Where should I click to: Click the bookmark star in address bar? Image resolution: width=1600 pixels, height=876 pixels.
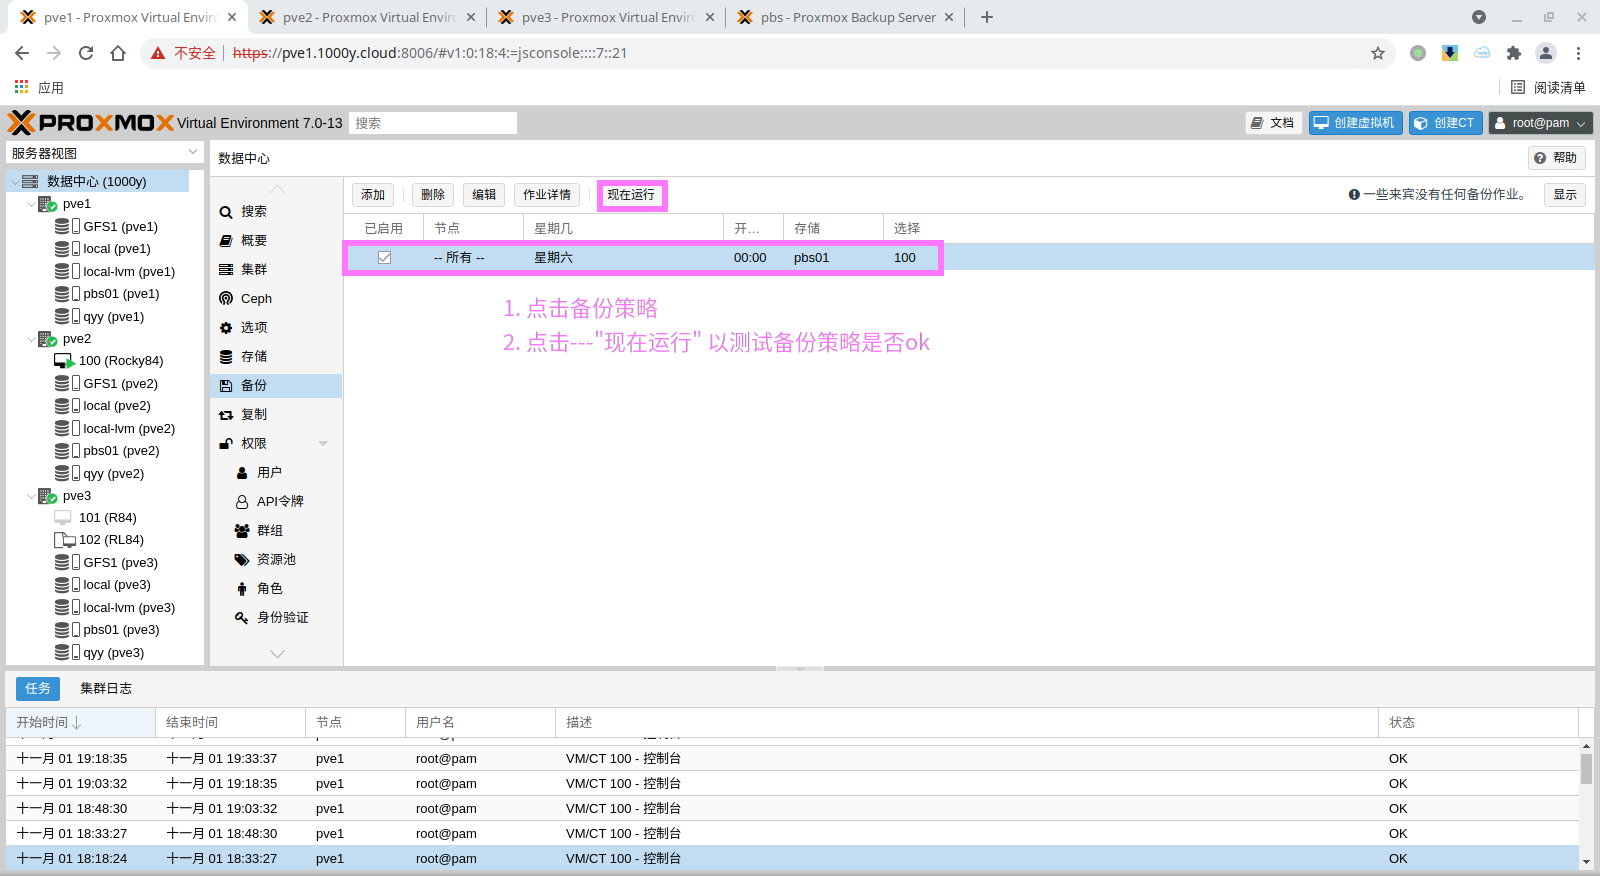(1378, 53)
